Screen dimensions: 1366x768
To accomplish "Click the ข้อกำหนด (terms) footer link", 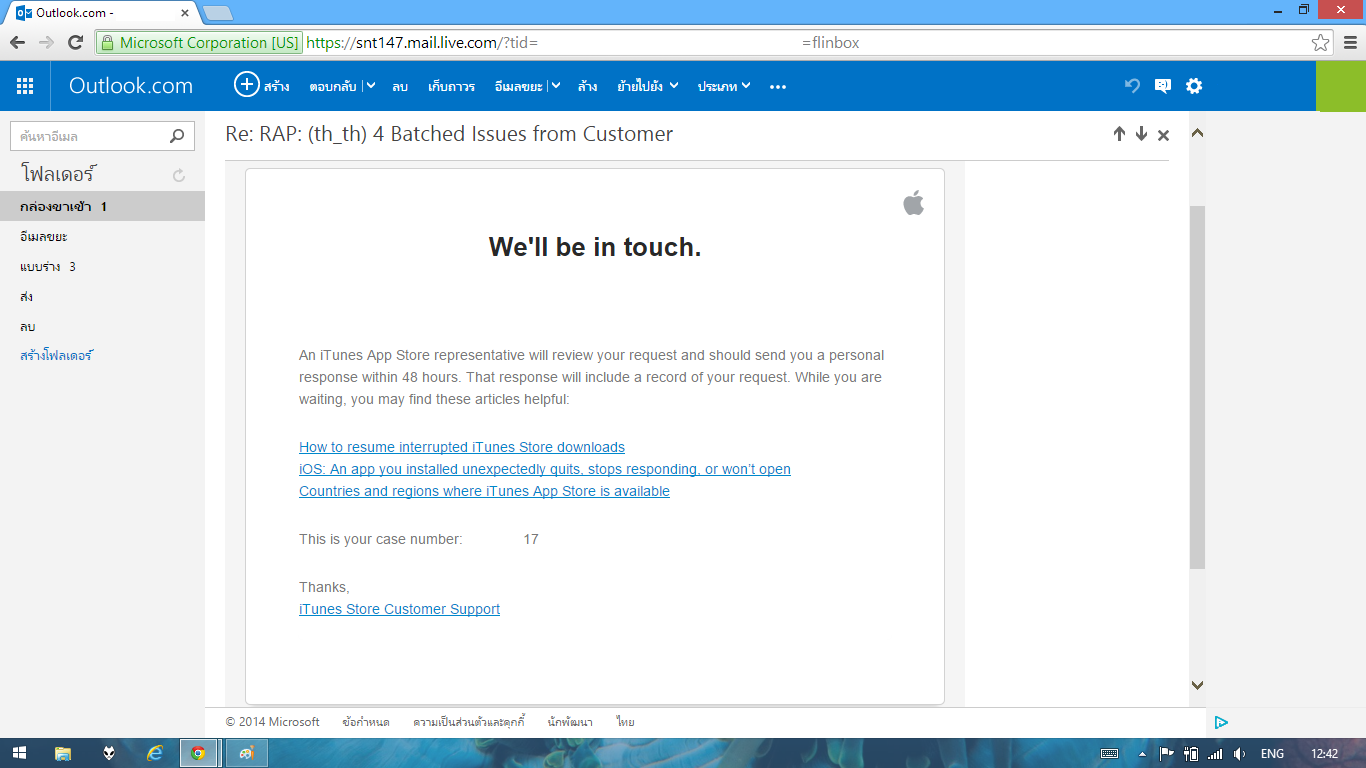I will coord(366,722).
